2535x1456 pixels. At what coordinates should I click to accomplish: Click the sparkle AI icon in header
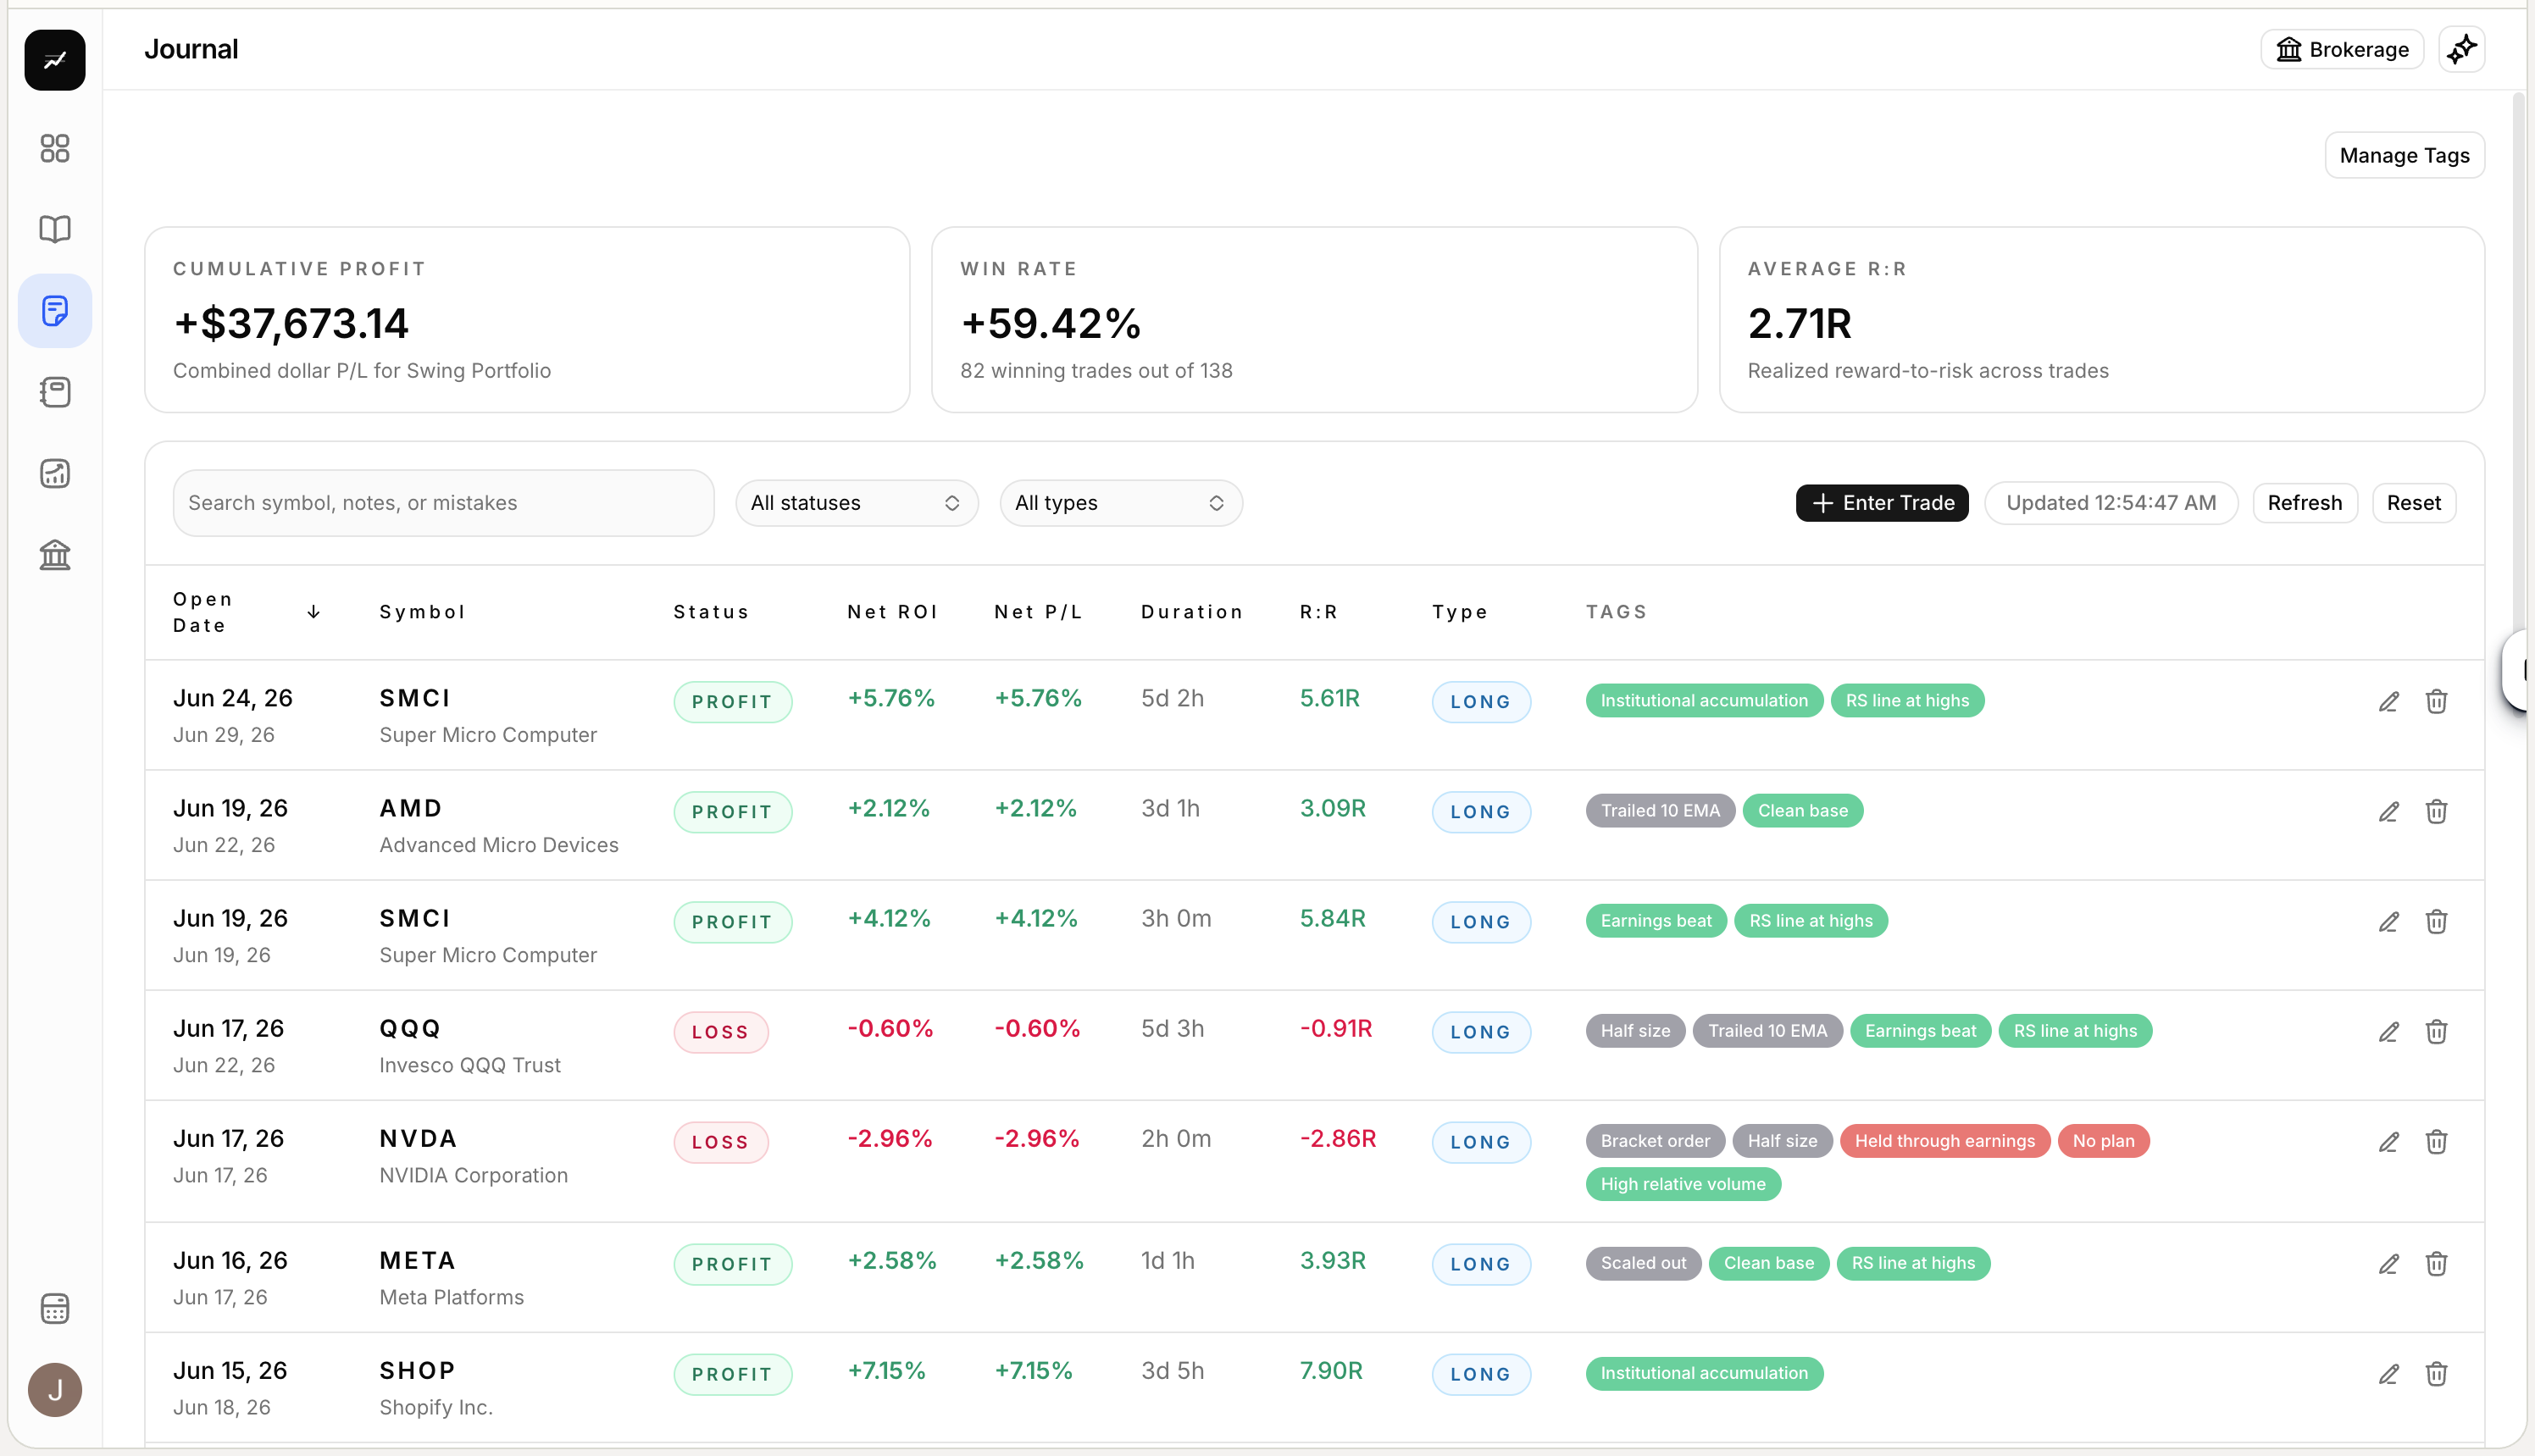(x=2462, y=49)
